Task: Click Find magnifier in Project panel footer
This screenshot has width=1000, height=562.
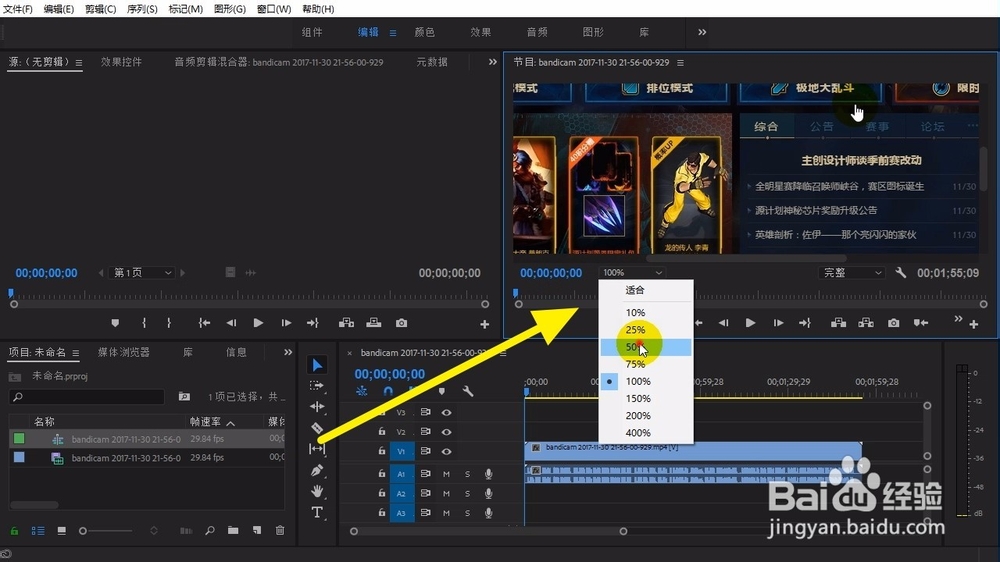Action: pyautogui.click(x=210, y=530)
